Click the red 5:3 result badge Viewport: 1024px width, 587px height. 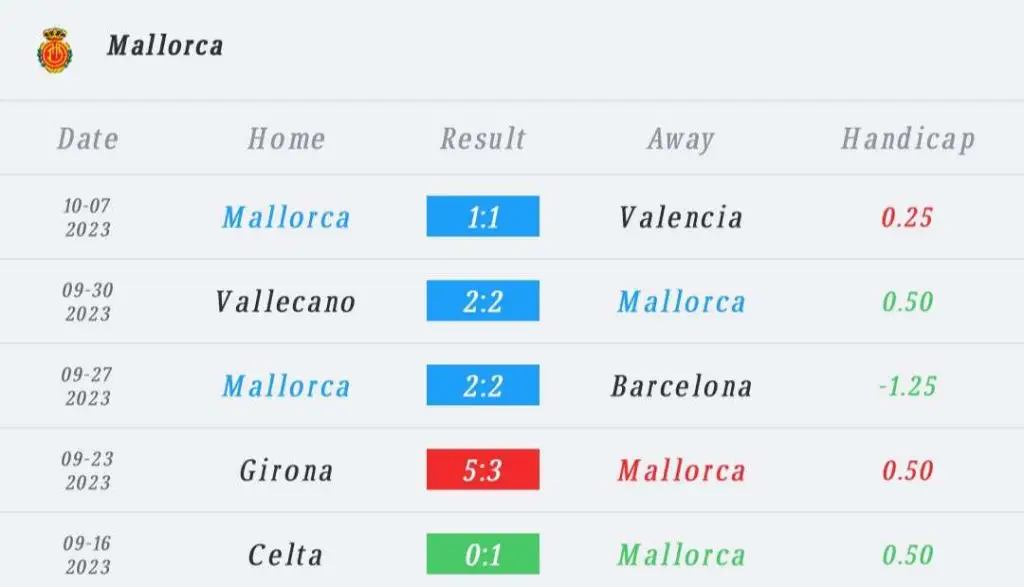tap(483, 469)
